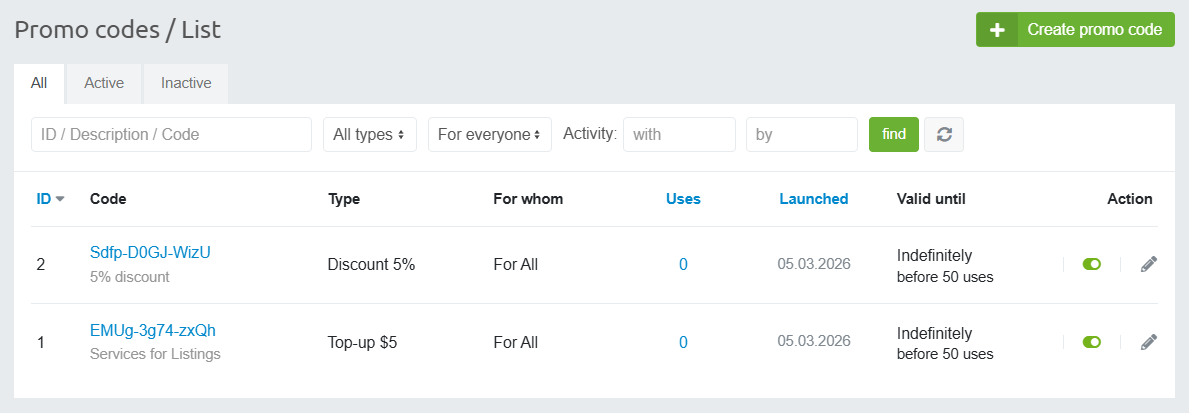Edit promo code EMUg-3g74-zxQh with pencil icon

(x=1149, y=342)
